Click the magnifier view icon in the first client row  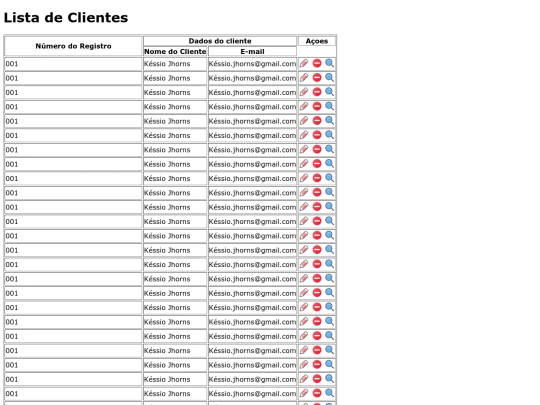329,63
